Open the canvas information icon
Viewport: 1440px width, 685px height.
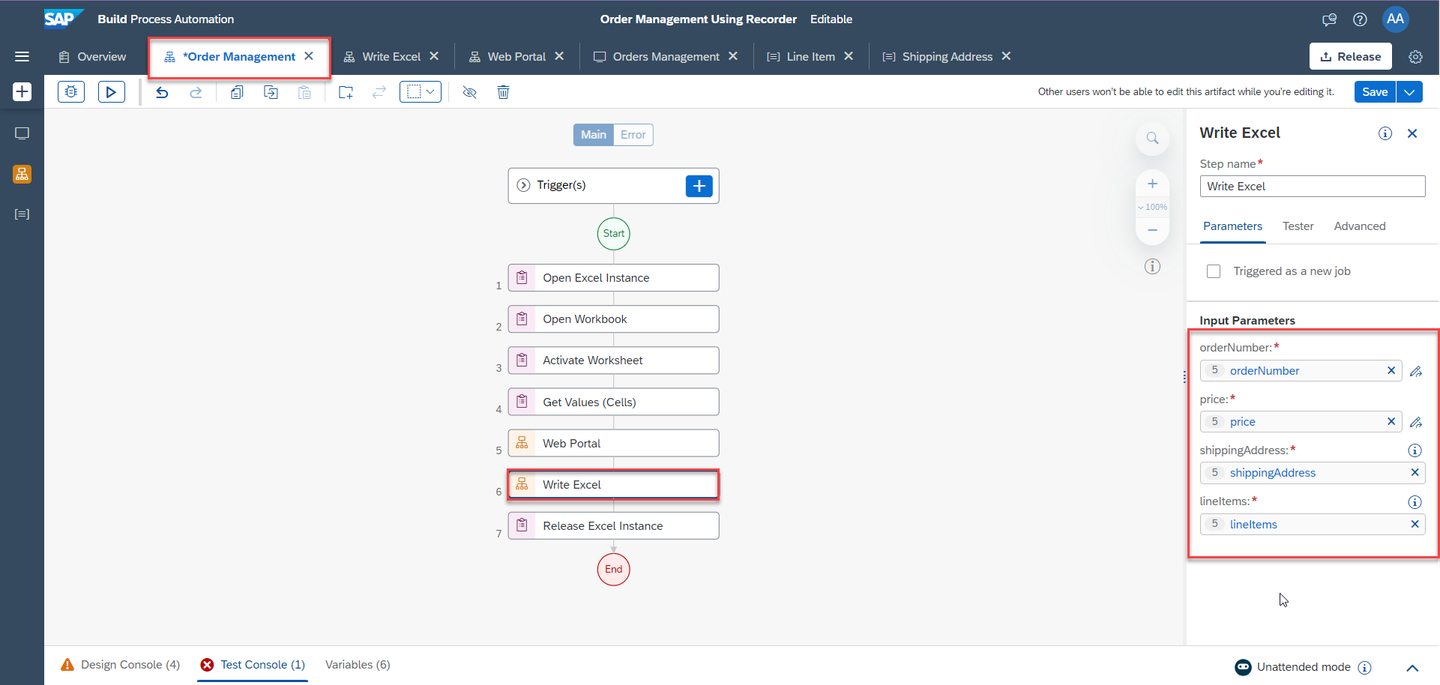click(1152, 267)
